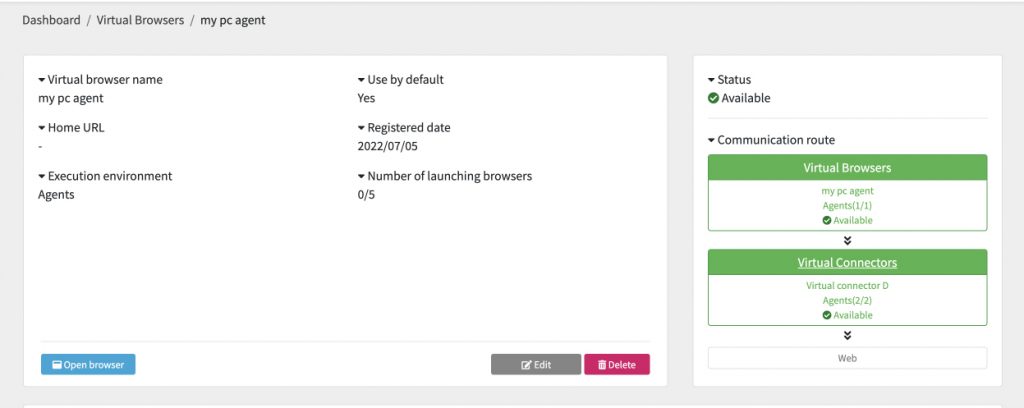Click the trash icon on Delete button

pos(601,365)
